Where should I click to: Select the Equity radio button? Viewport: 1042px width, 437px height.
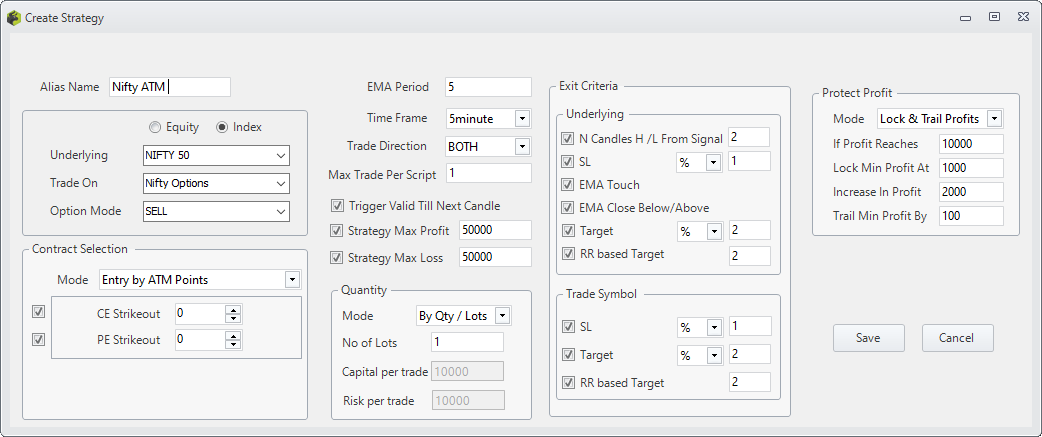[x=155, y=127]
